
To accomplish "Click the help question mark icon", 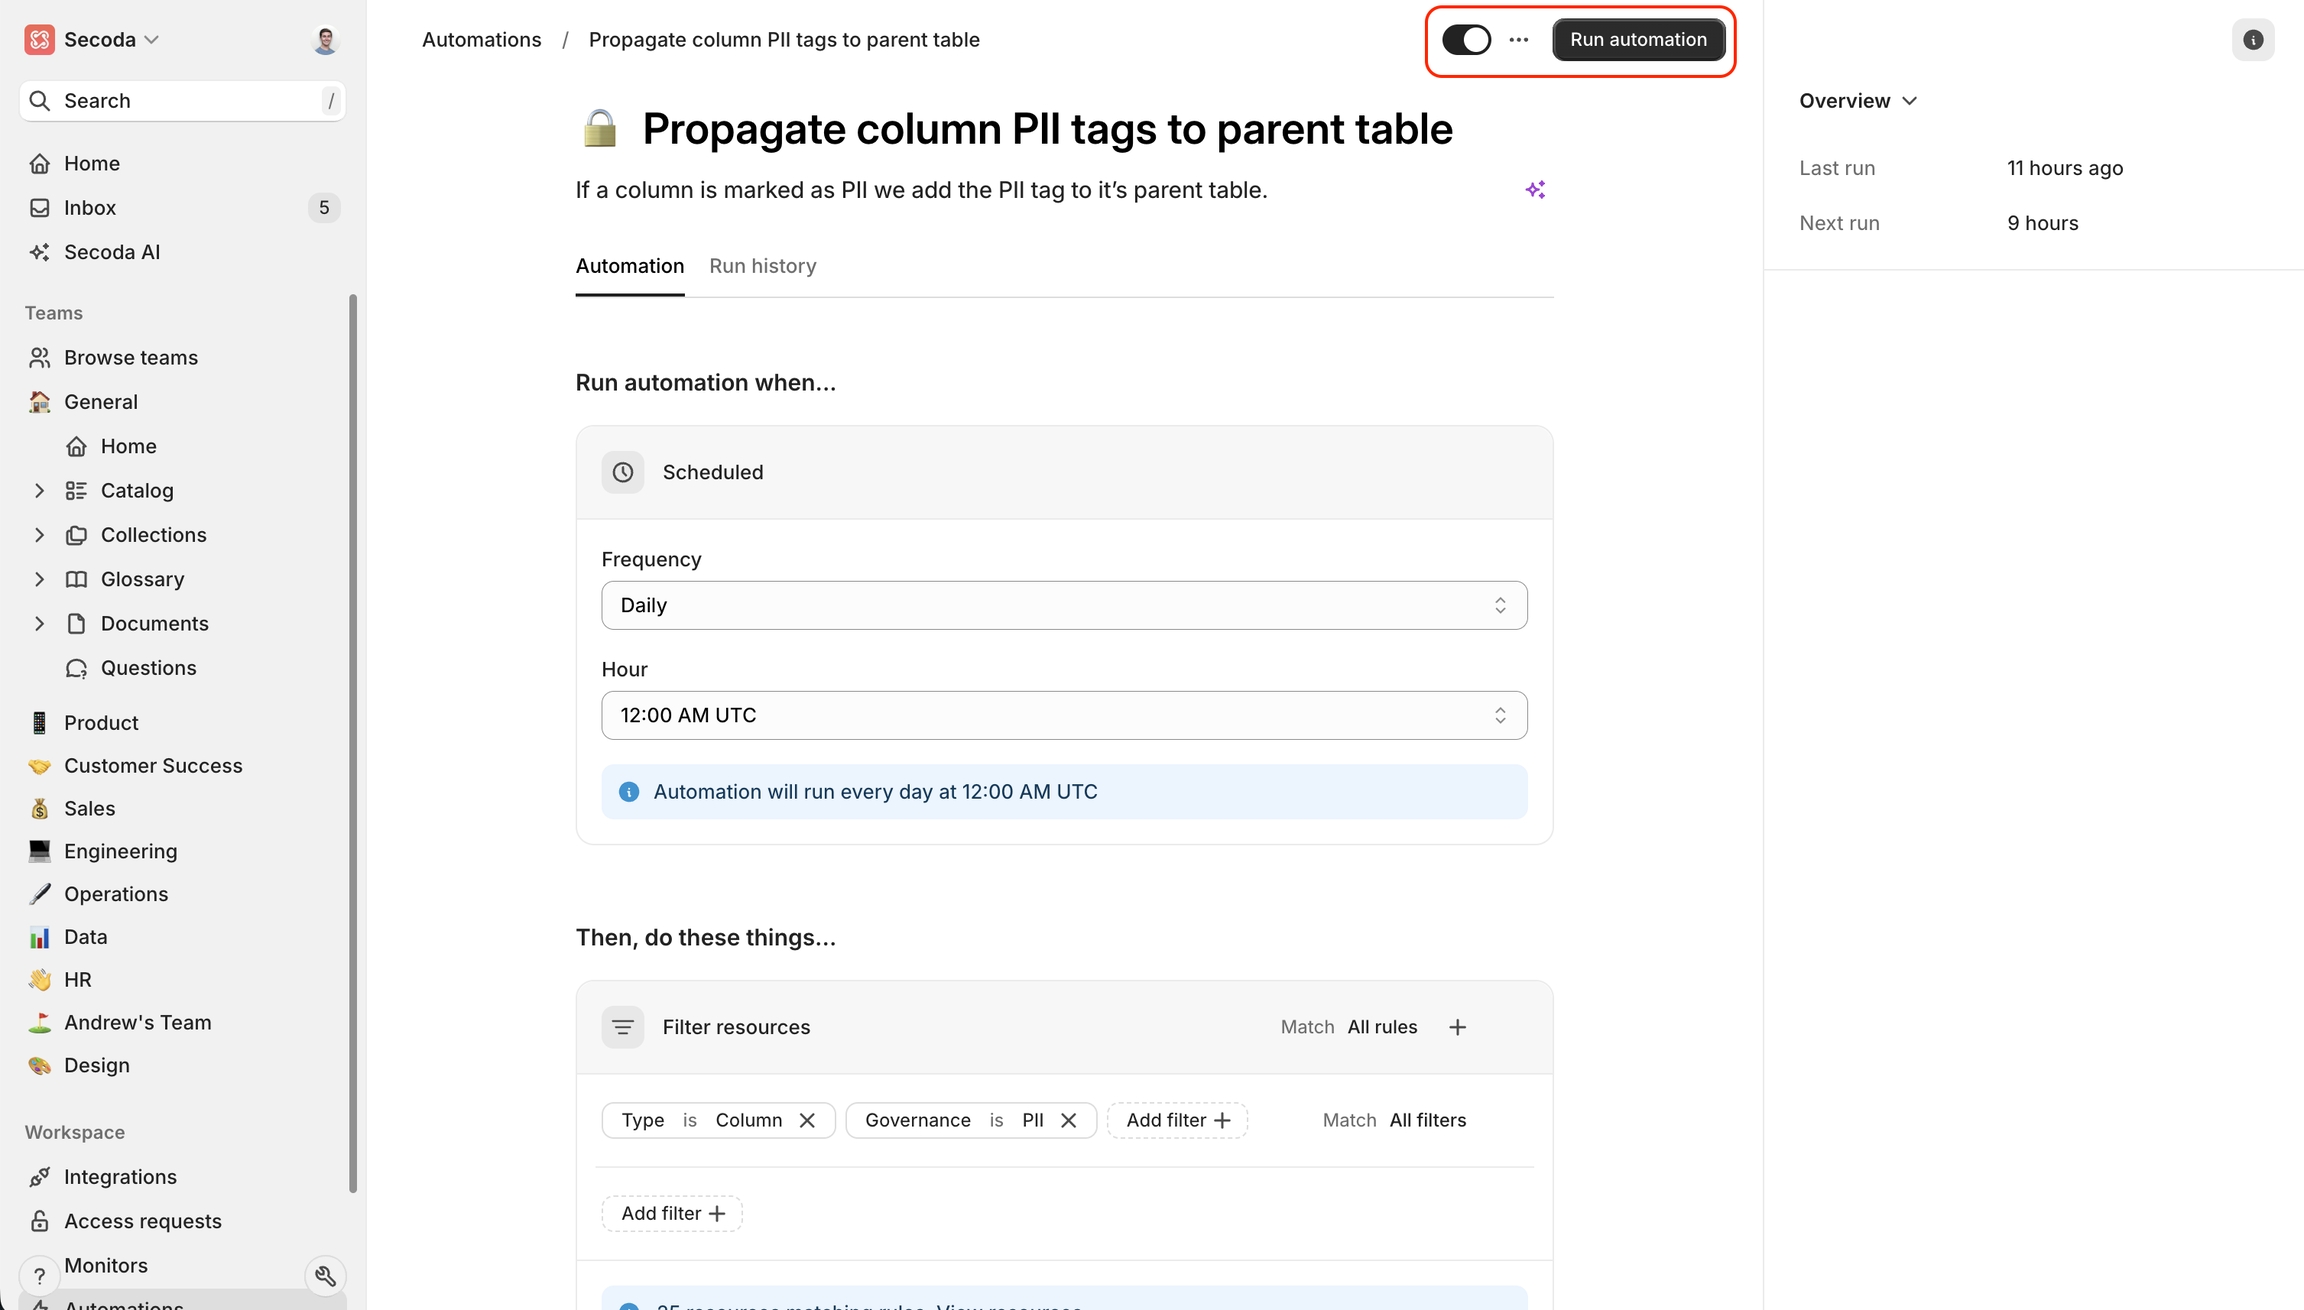I will (x=39, y=1276).
